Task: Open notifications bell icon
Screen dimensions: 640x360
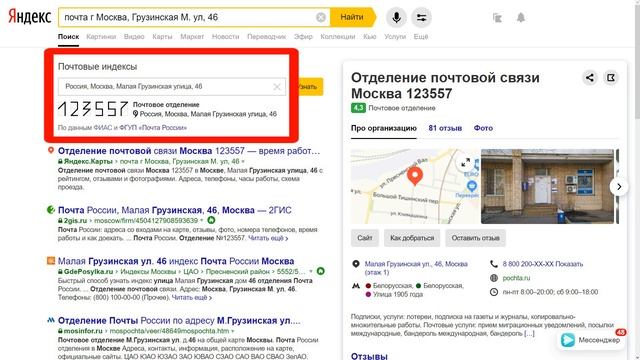Action: tap(521, 18)
